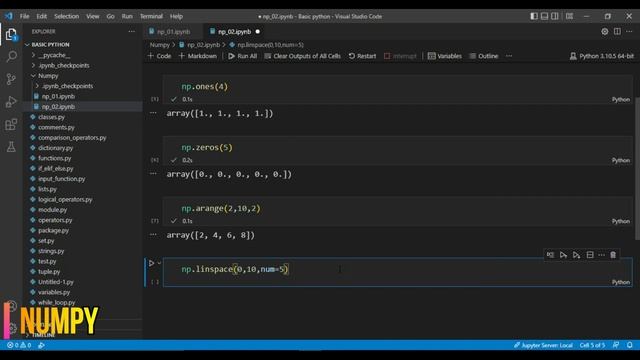Open the Testing flask view

point(11,147)
